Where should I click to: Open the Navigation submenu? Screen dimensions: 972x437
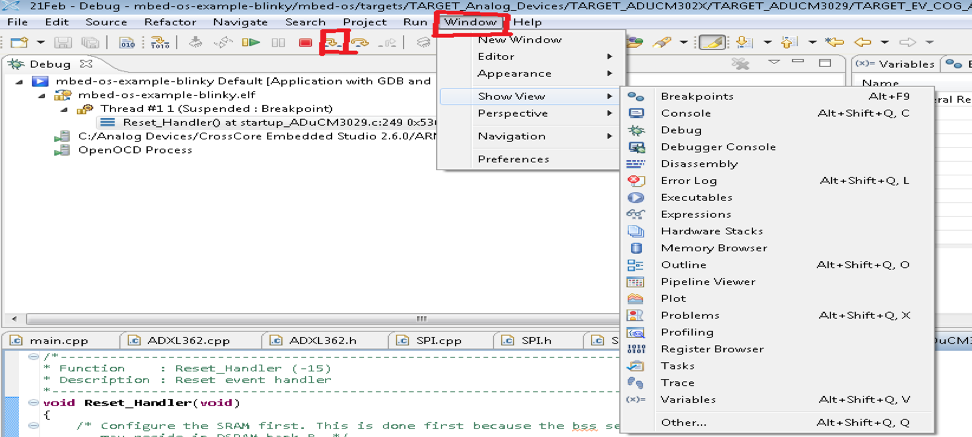point(529,136)
